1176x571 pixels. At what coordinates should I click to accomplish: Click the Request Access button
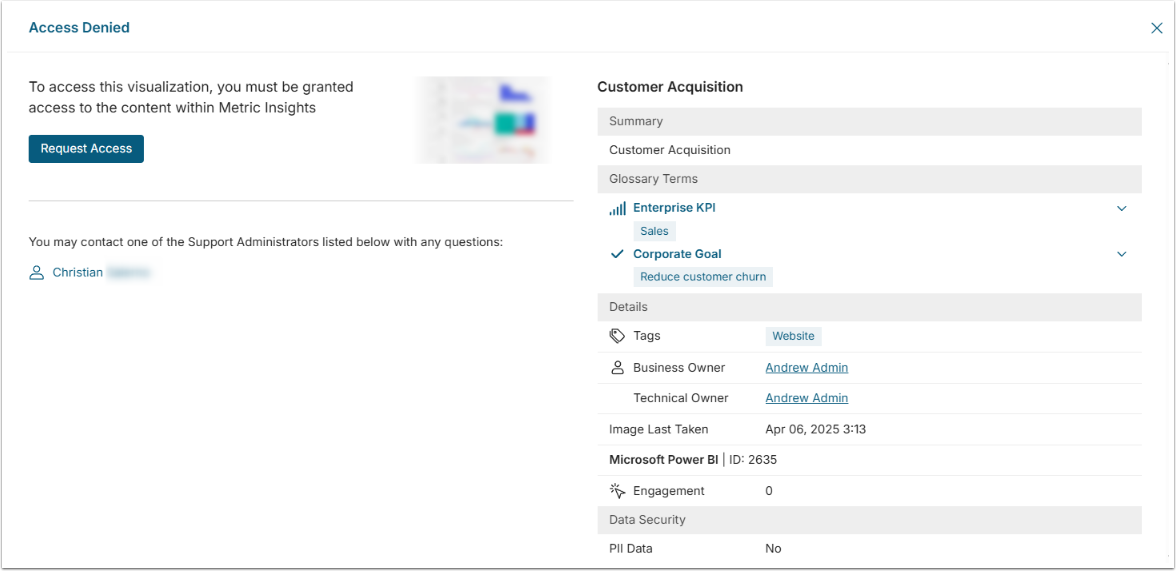click(86, 149)
